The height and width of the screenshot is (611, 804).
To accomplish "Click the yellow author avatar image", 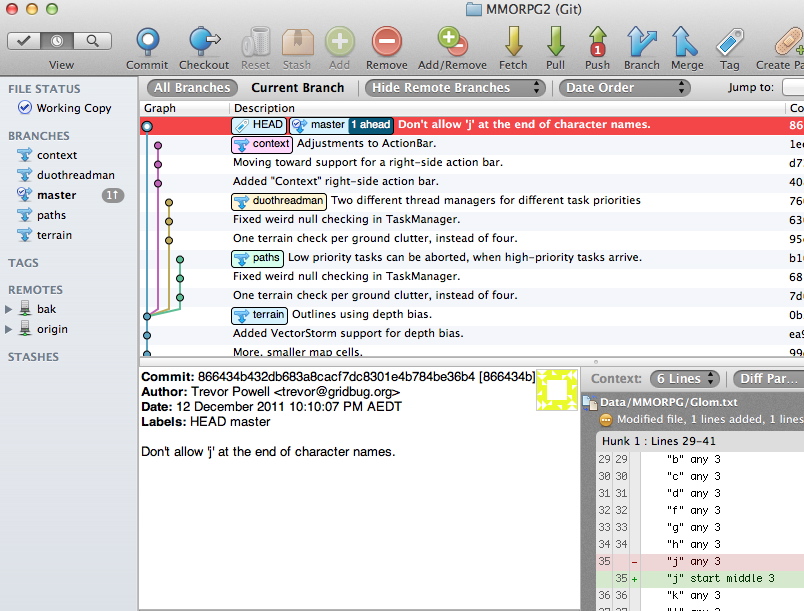I will point(556,390).
